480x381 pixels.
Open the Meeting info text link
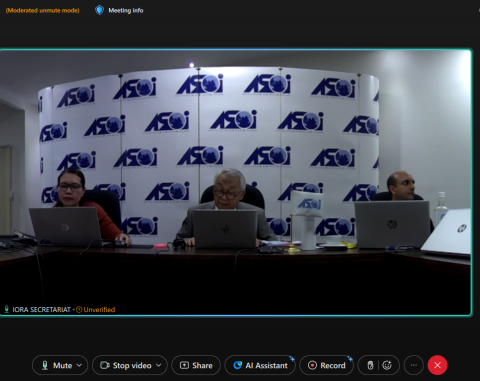126,10
